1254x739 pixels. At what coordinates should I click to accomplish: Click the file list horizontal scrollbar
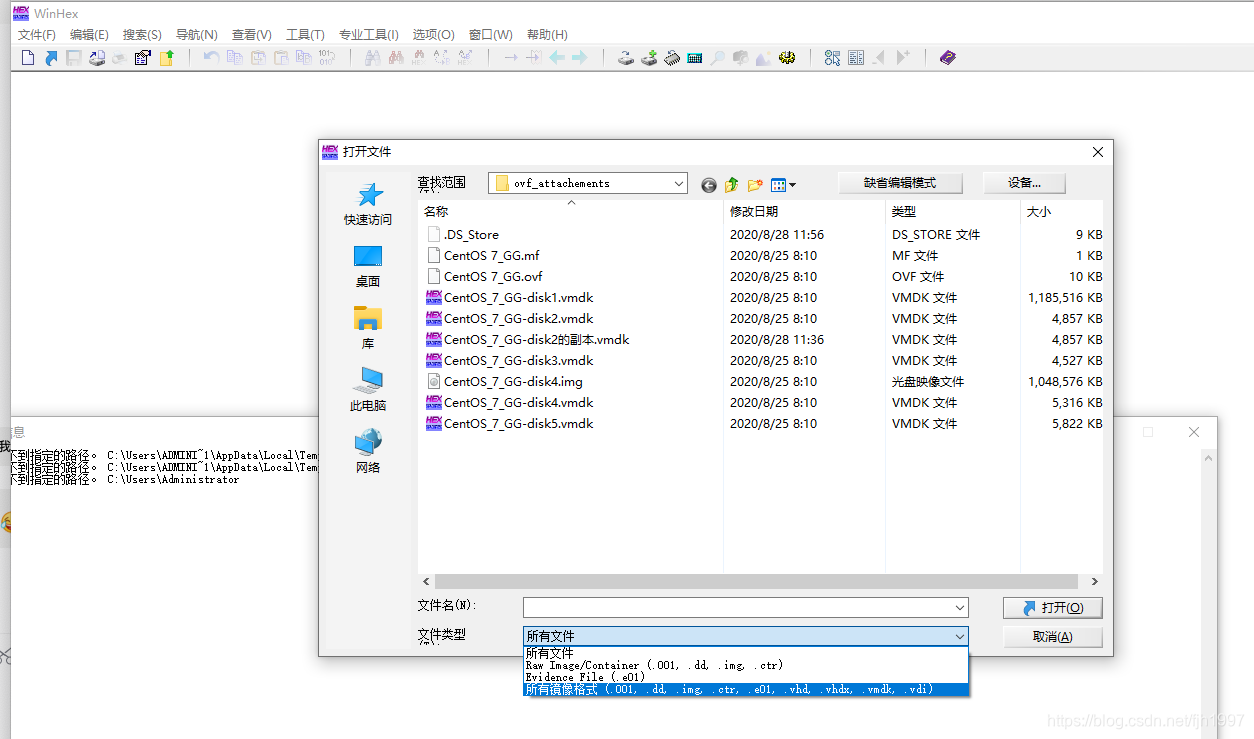(757, 581)
